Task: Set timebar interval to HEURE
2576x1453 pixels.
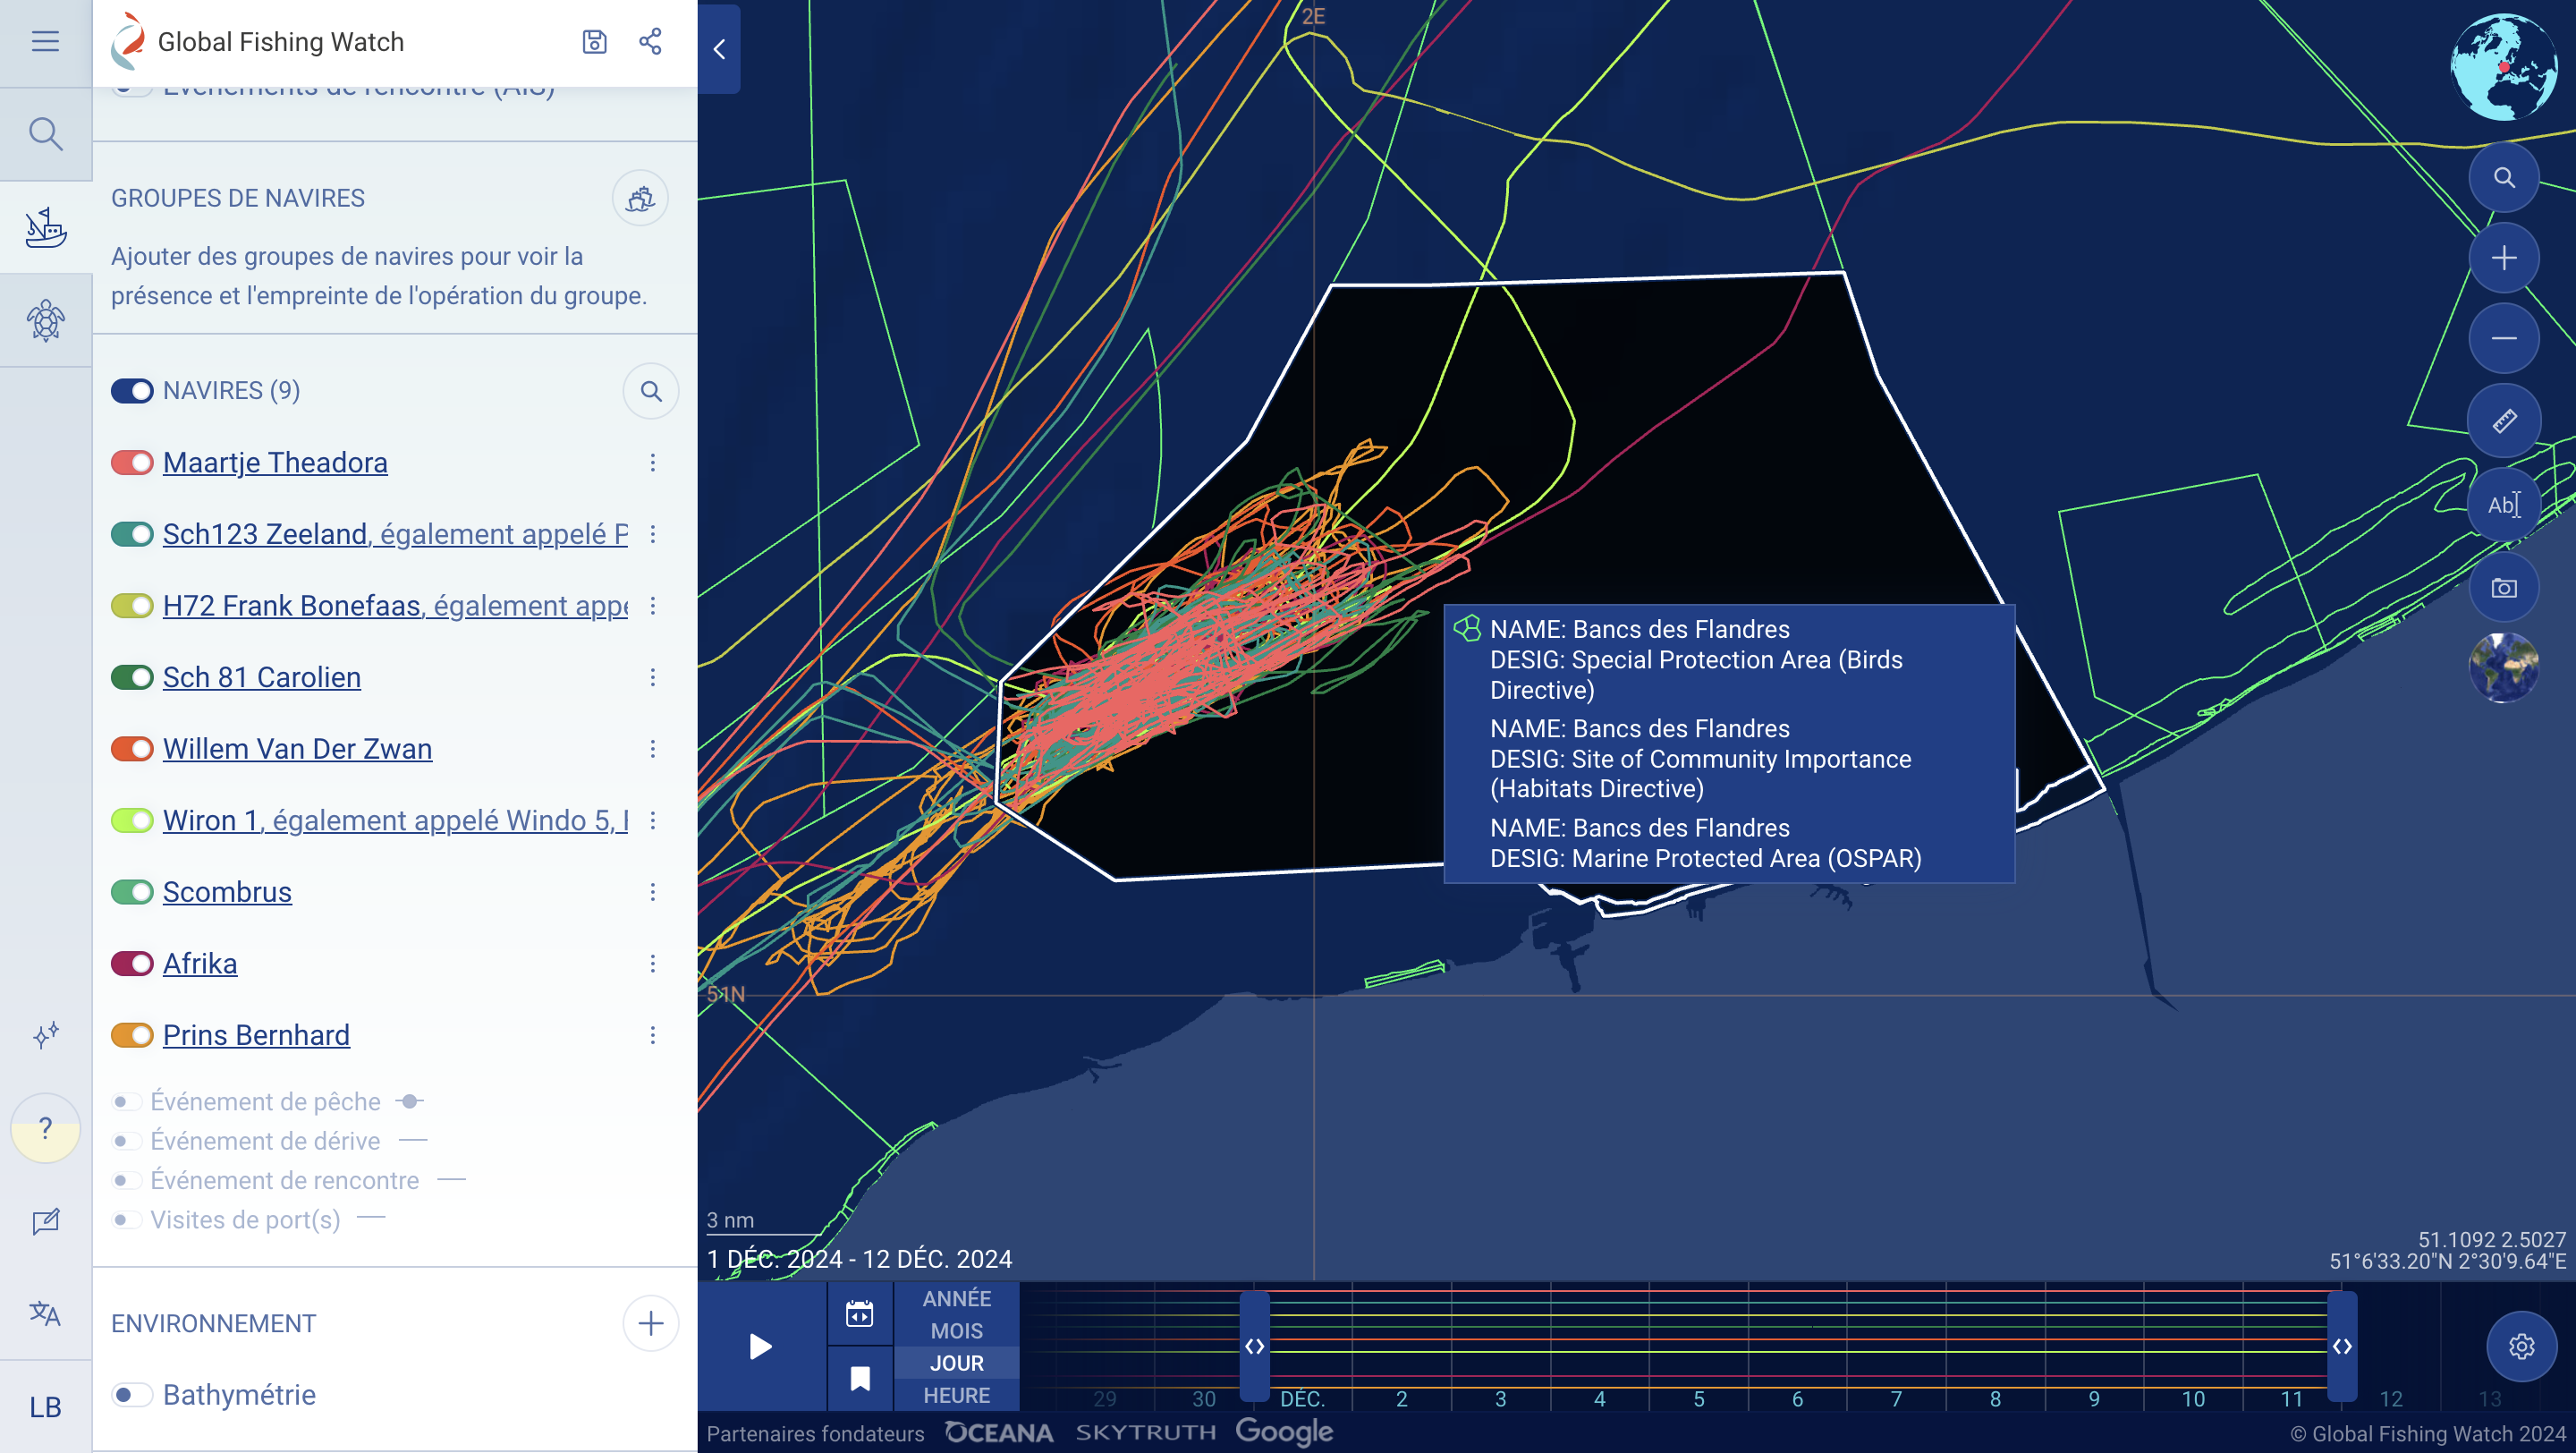Action: click(x=956, y=1395)
